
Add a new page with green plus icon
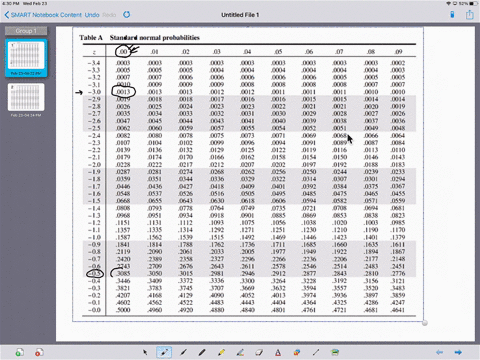pos(19,352)
